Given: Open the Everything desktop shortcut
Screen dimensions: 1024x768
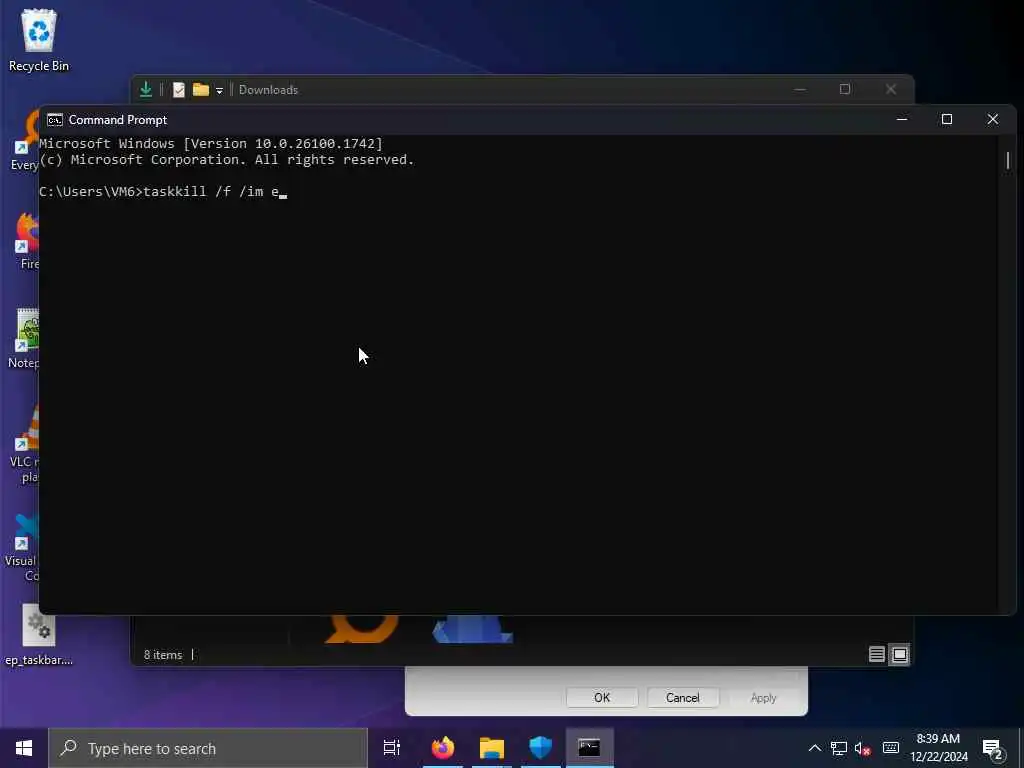Looking at the screenshot, I should [x=25, y=140].
